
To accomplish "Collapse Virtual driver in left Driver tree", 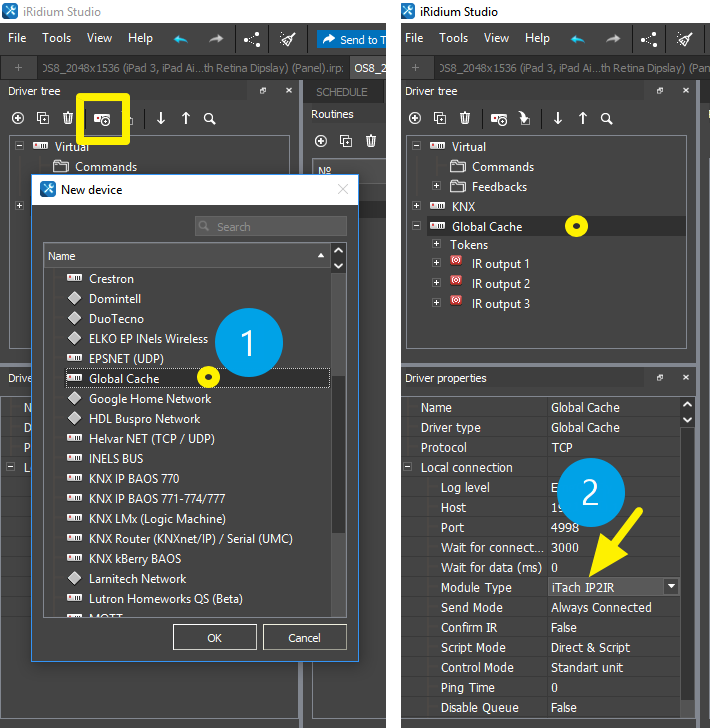I will 20,146.
